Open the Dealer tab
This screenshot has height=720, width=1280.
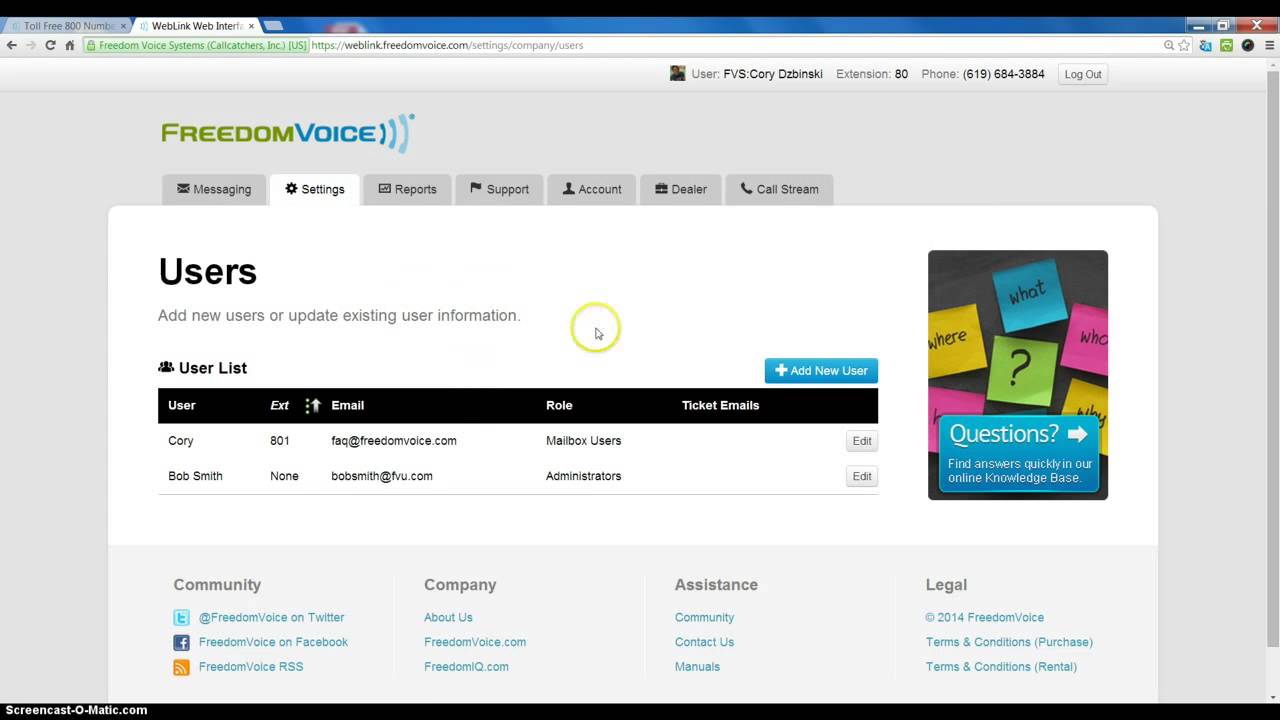click(x=681, y=189)
